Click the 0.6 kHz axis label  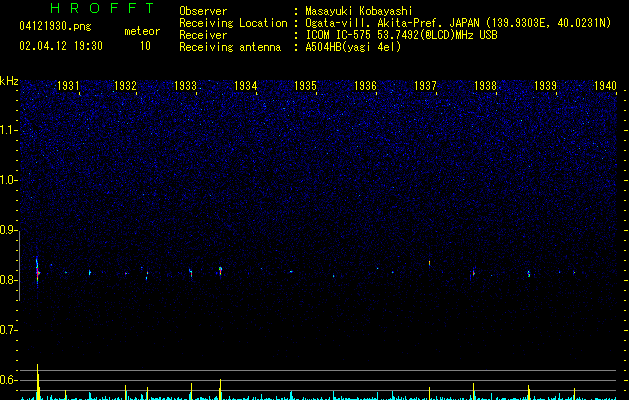8,380
